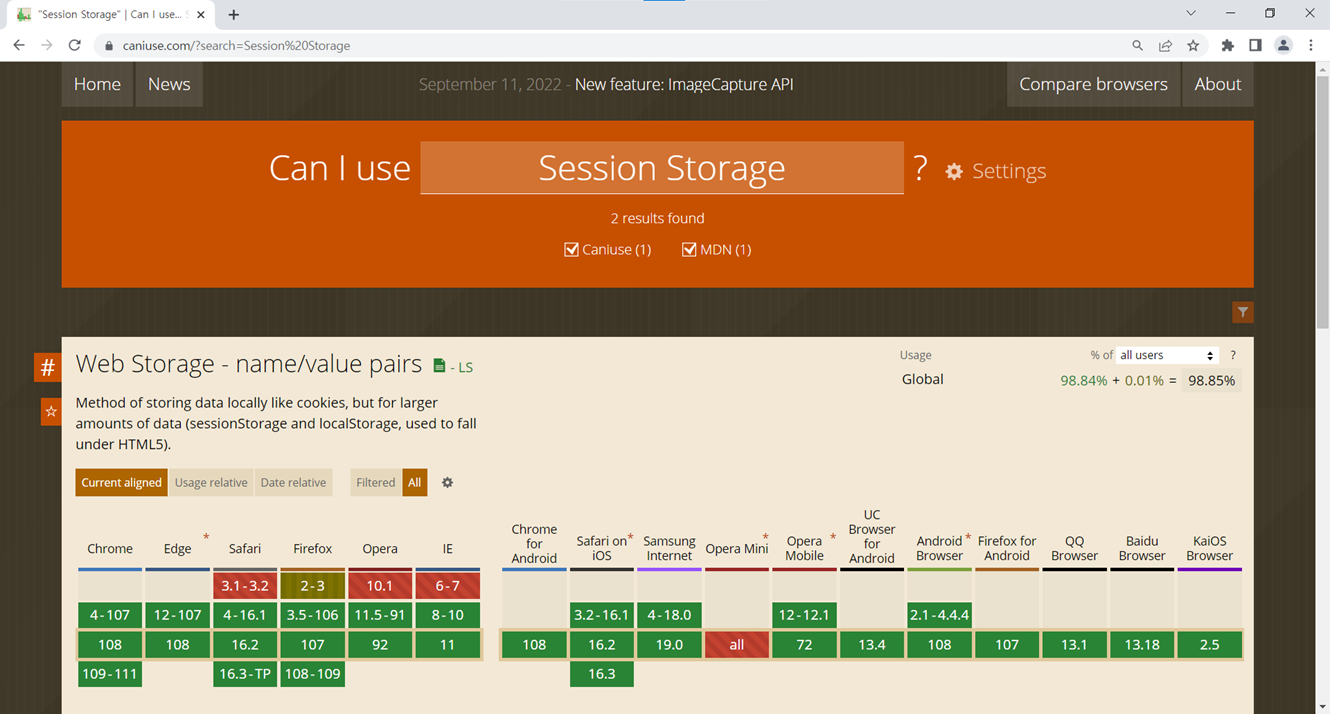
Task: Reload the caniuse page
Action: coord(74,45)
